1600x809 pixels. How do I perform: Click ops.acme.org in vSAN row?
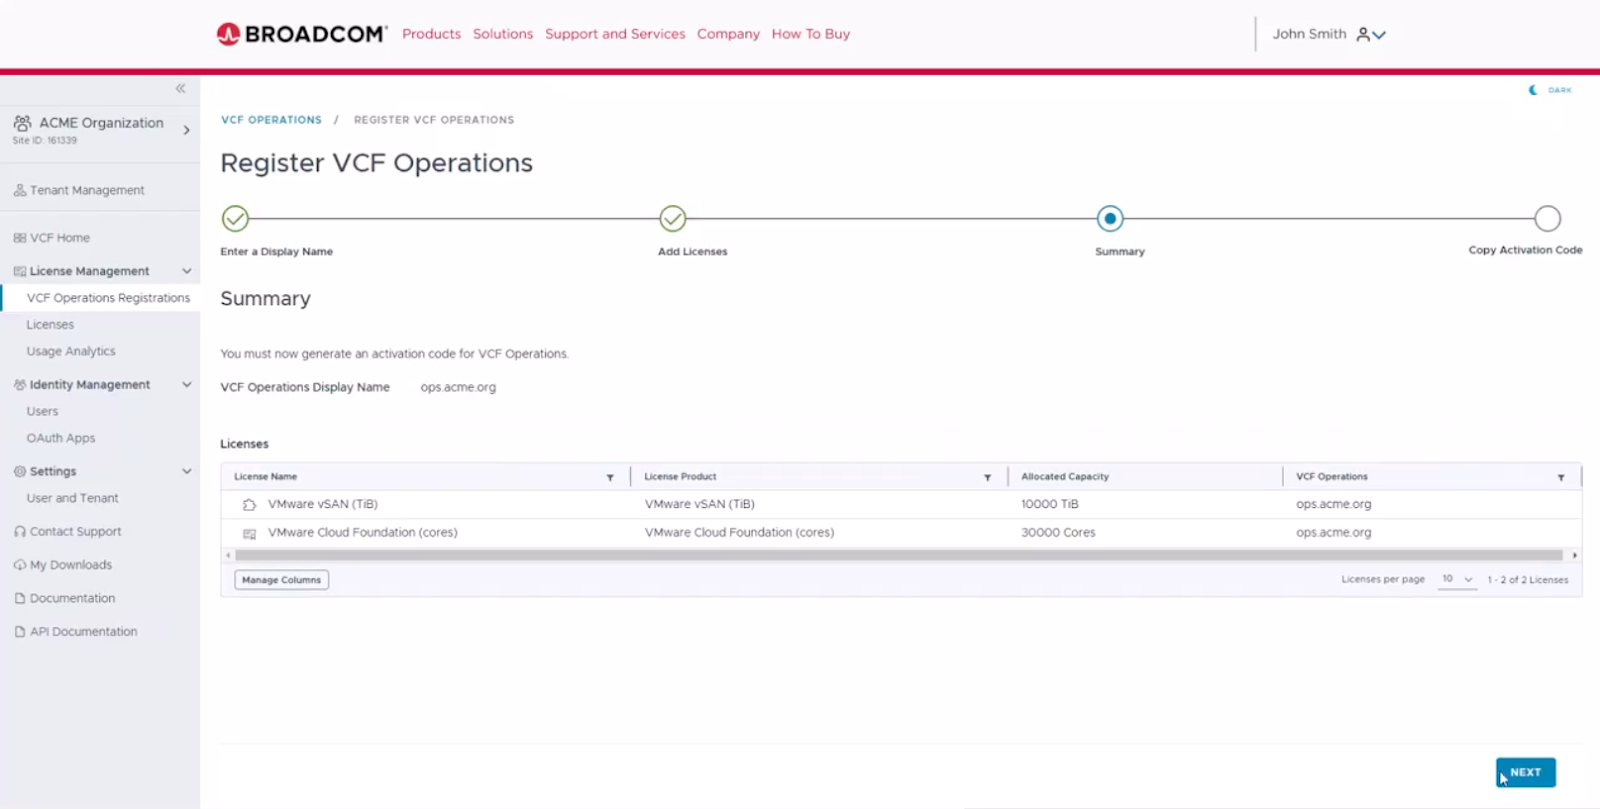click(x=1334, y=504)
